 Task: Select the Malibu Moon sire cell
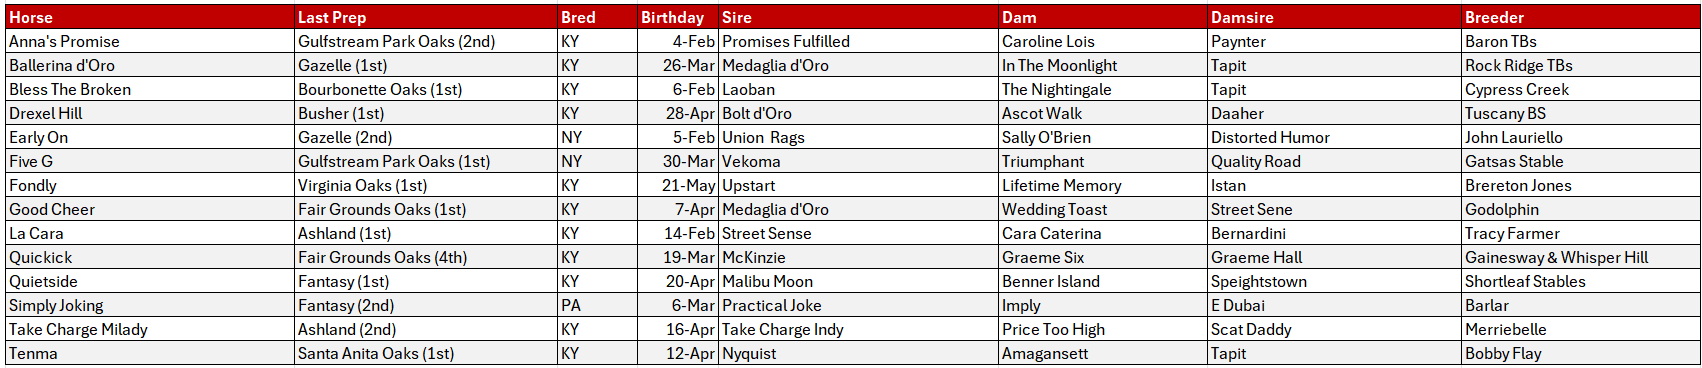858,281
